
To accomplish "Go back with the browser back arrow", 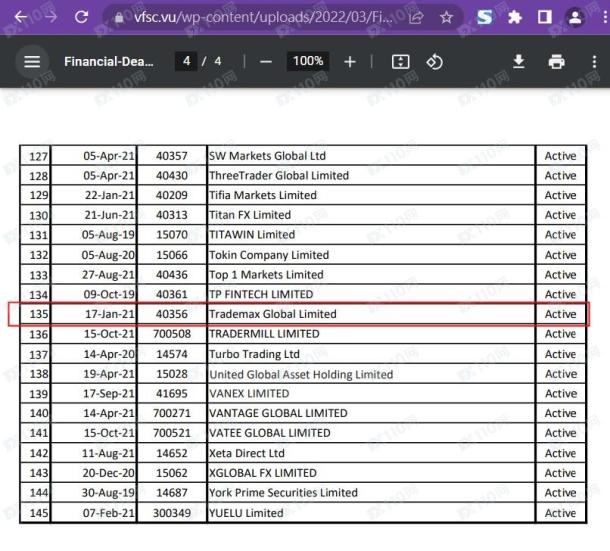I will click(x=21, y=17).
